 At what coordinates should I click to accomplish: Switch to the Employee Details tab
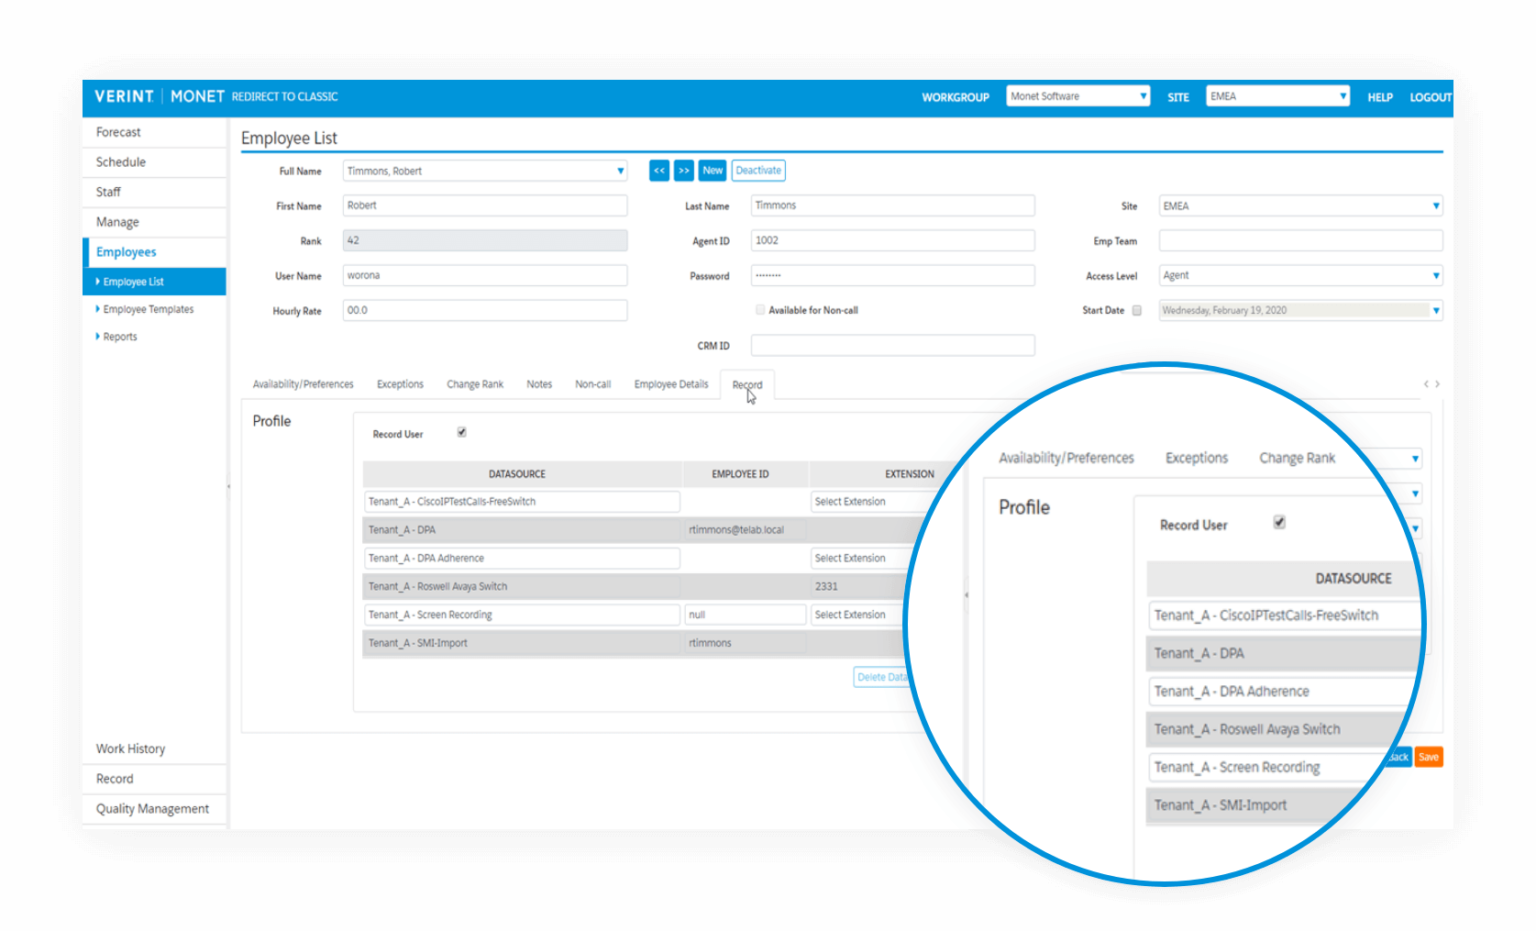(x=670, y=383)
